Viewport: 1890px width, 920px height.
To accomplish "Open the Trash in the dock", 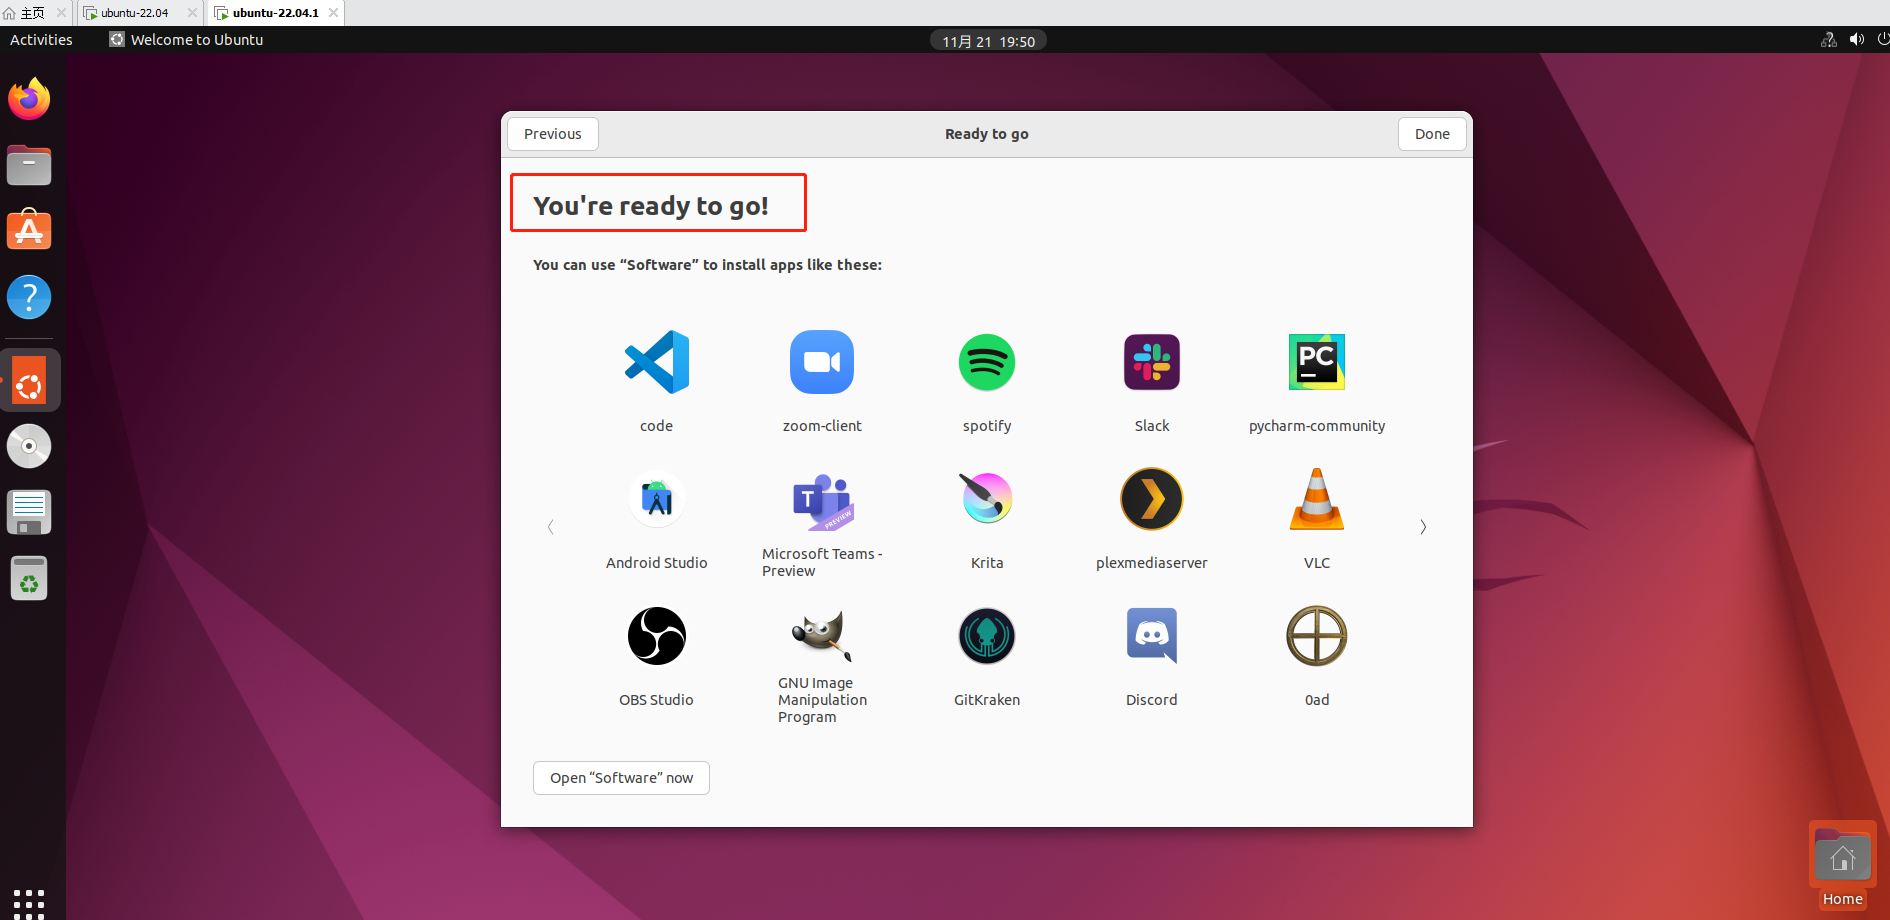I will [29, 578].
